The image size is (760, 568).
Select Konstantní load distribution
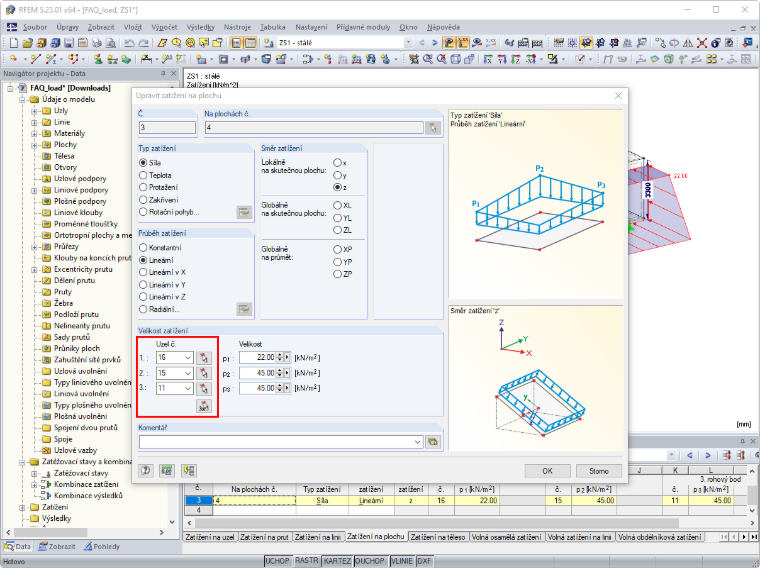click(143, 248)
